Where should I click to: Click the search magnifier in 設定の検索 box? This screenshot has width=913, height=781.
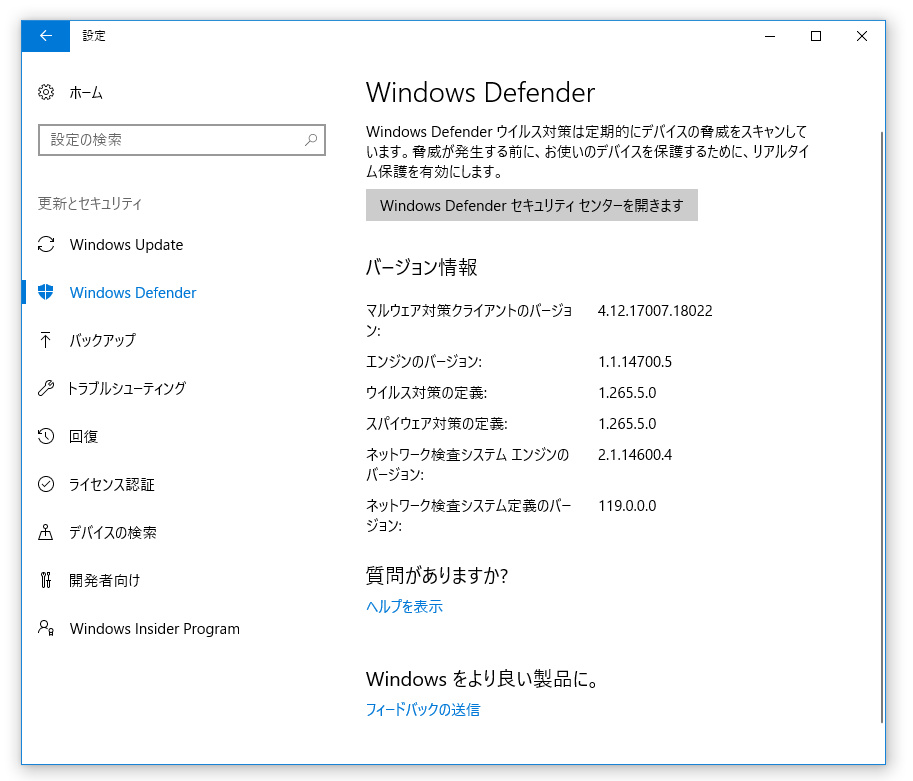(x=310, y=140)
